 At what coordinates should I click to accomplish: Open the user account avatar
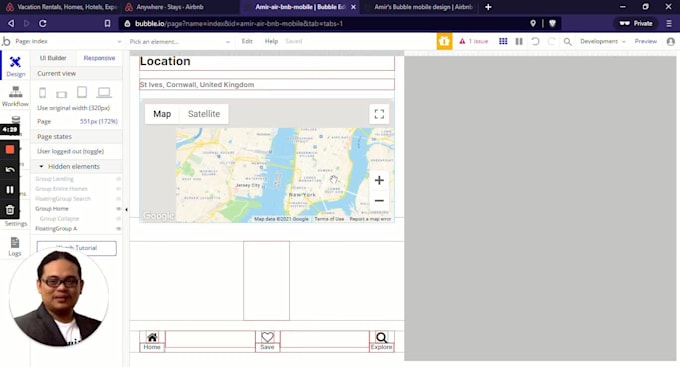click(671, 41)
